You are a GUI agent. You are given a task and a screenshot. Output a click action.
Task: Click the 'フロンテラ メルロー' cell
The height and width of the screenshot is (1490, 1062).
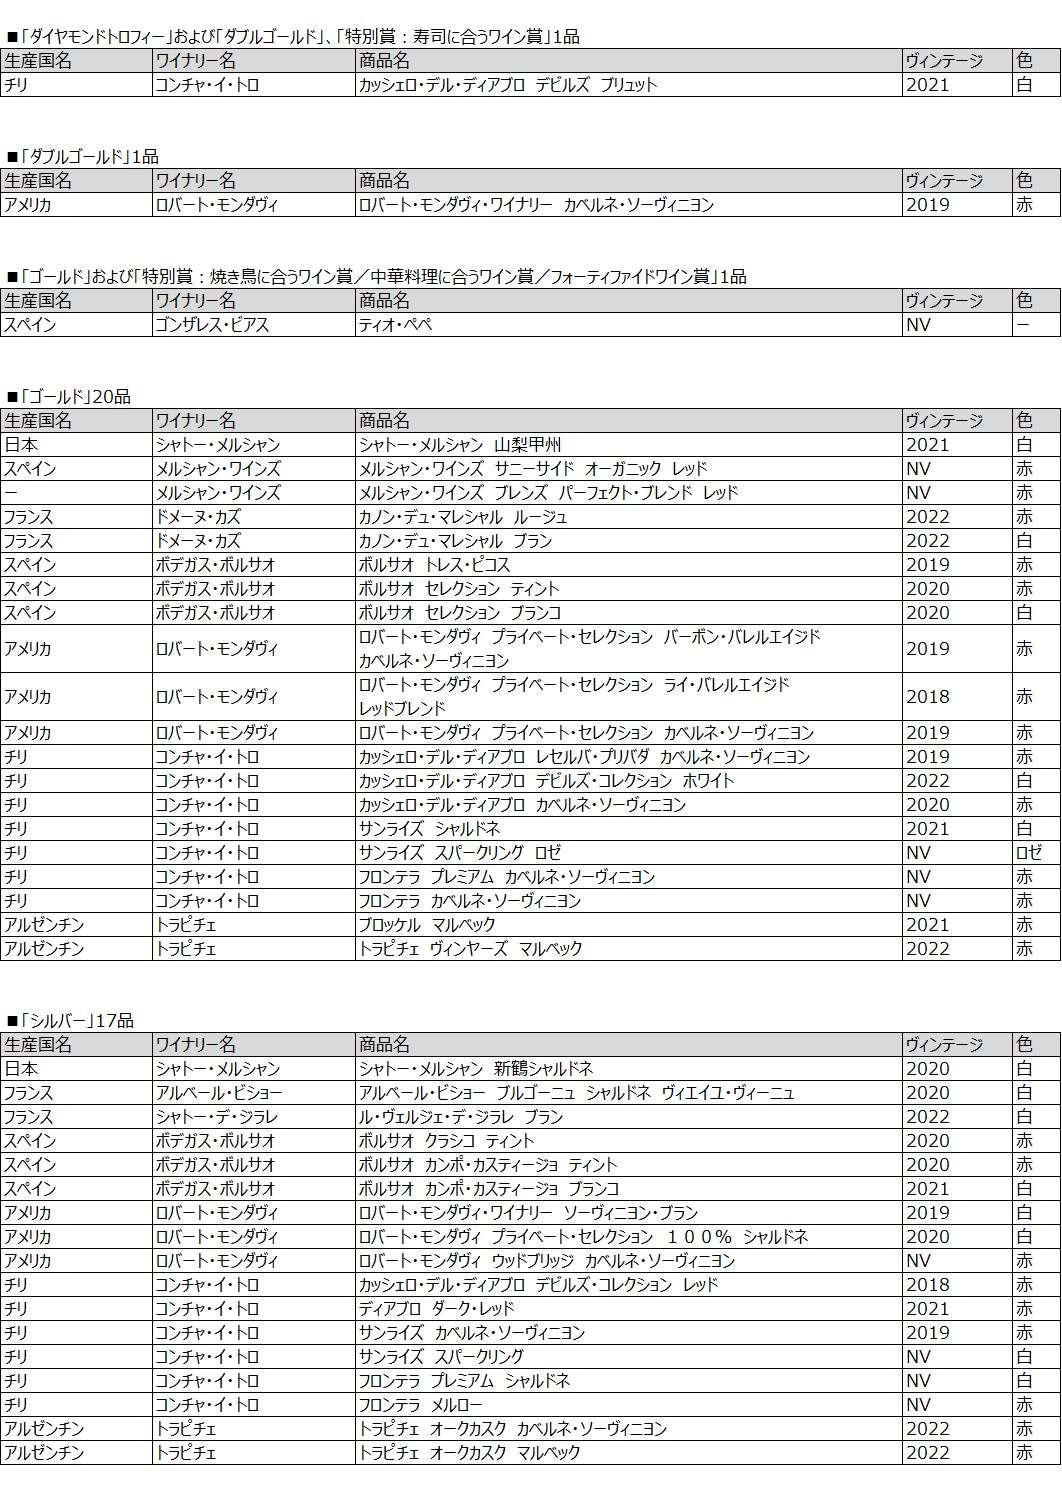coord(628,1405)
